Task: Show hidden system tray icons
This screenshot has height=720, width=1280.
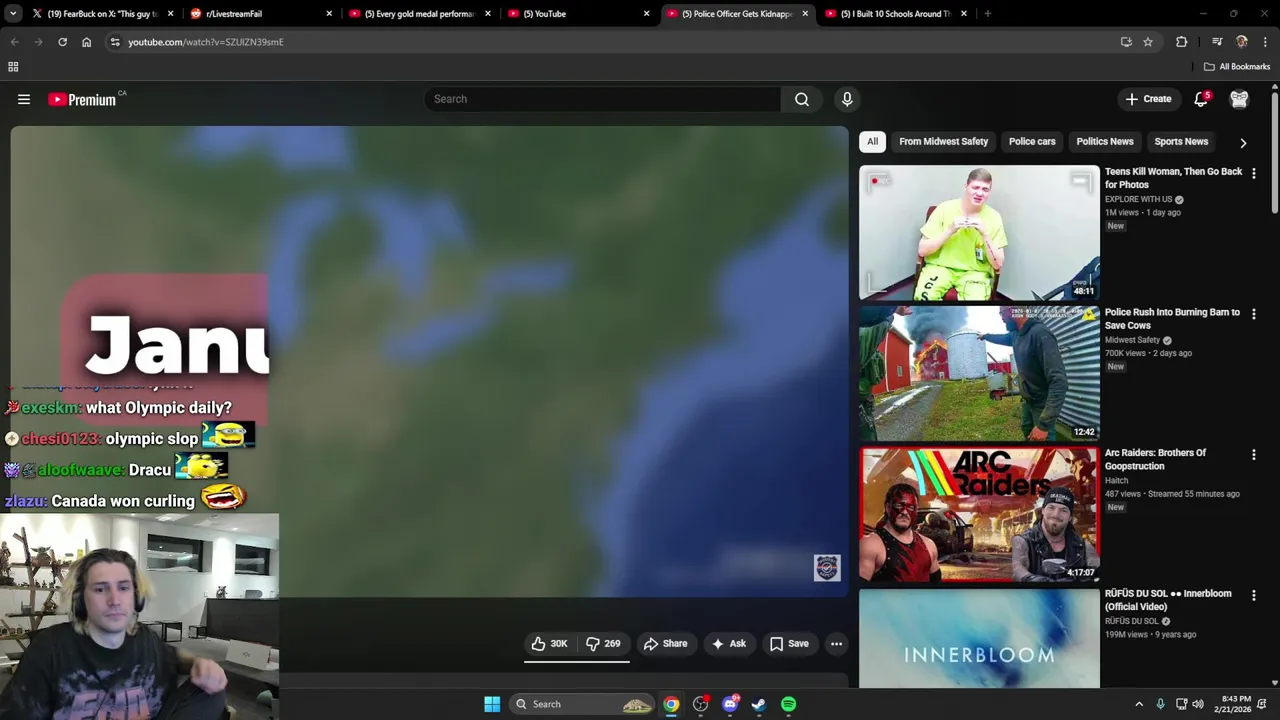Action: click(1138, 704)
